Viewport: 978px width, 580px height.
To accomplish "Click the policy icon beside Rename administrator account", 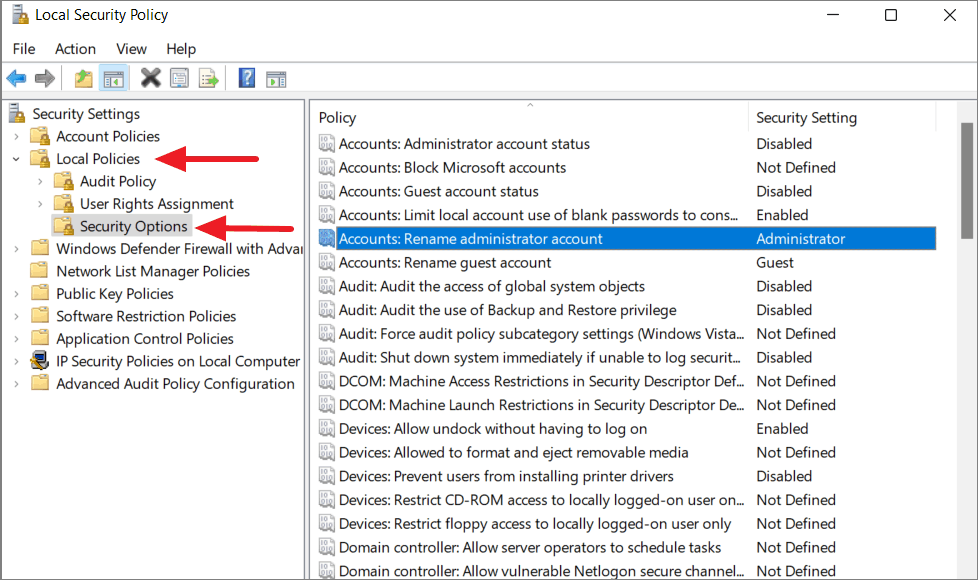I will [327, 238].
